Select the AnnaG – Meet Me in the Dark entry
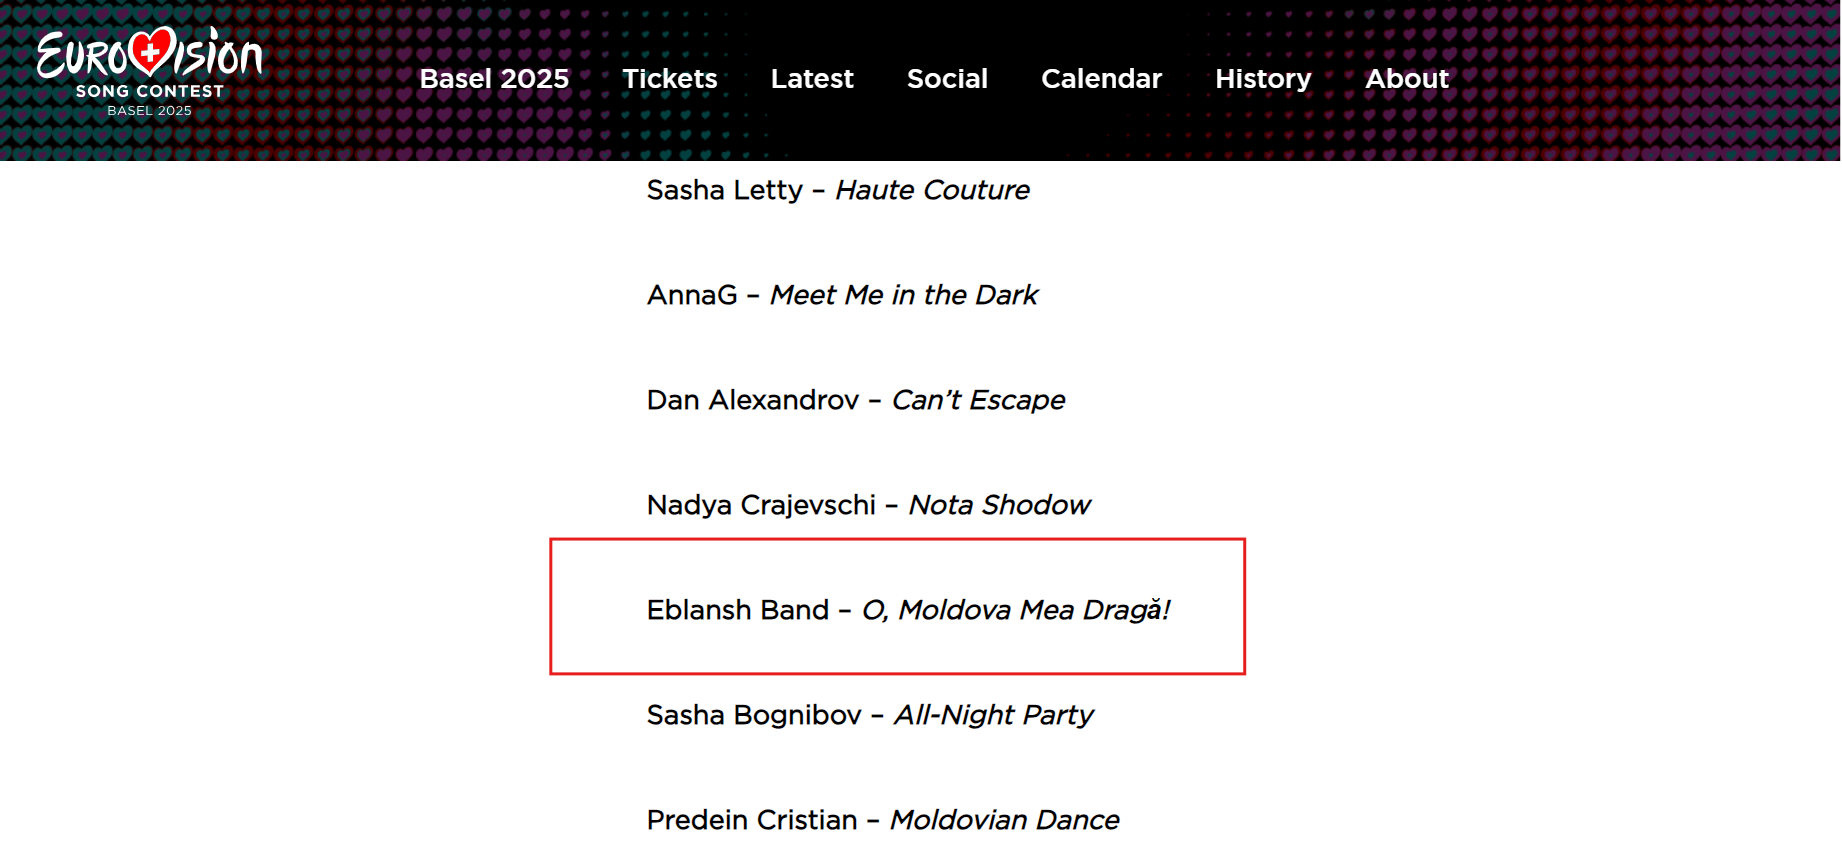1842x868 pixels. (842, 295)
